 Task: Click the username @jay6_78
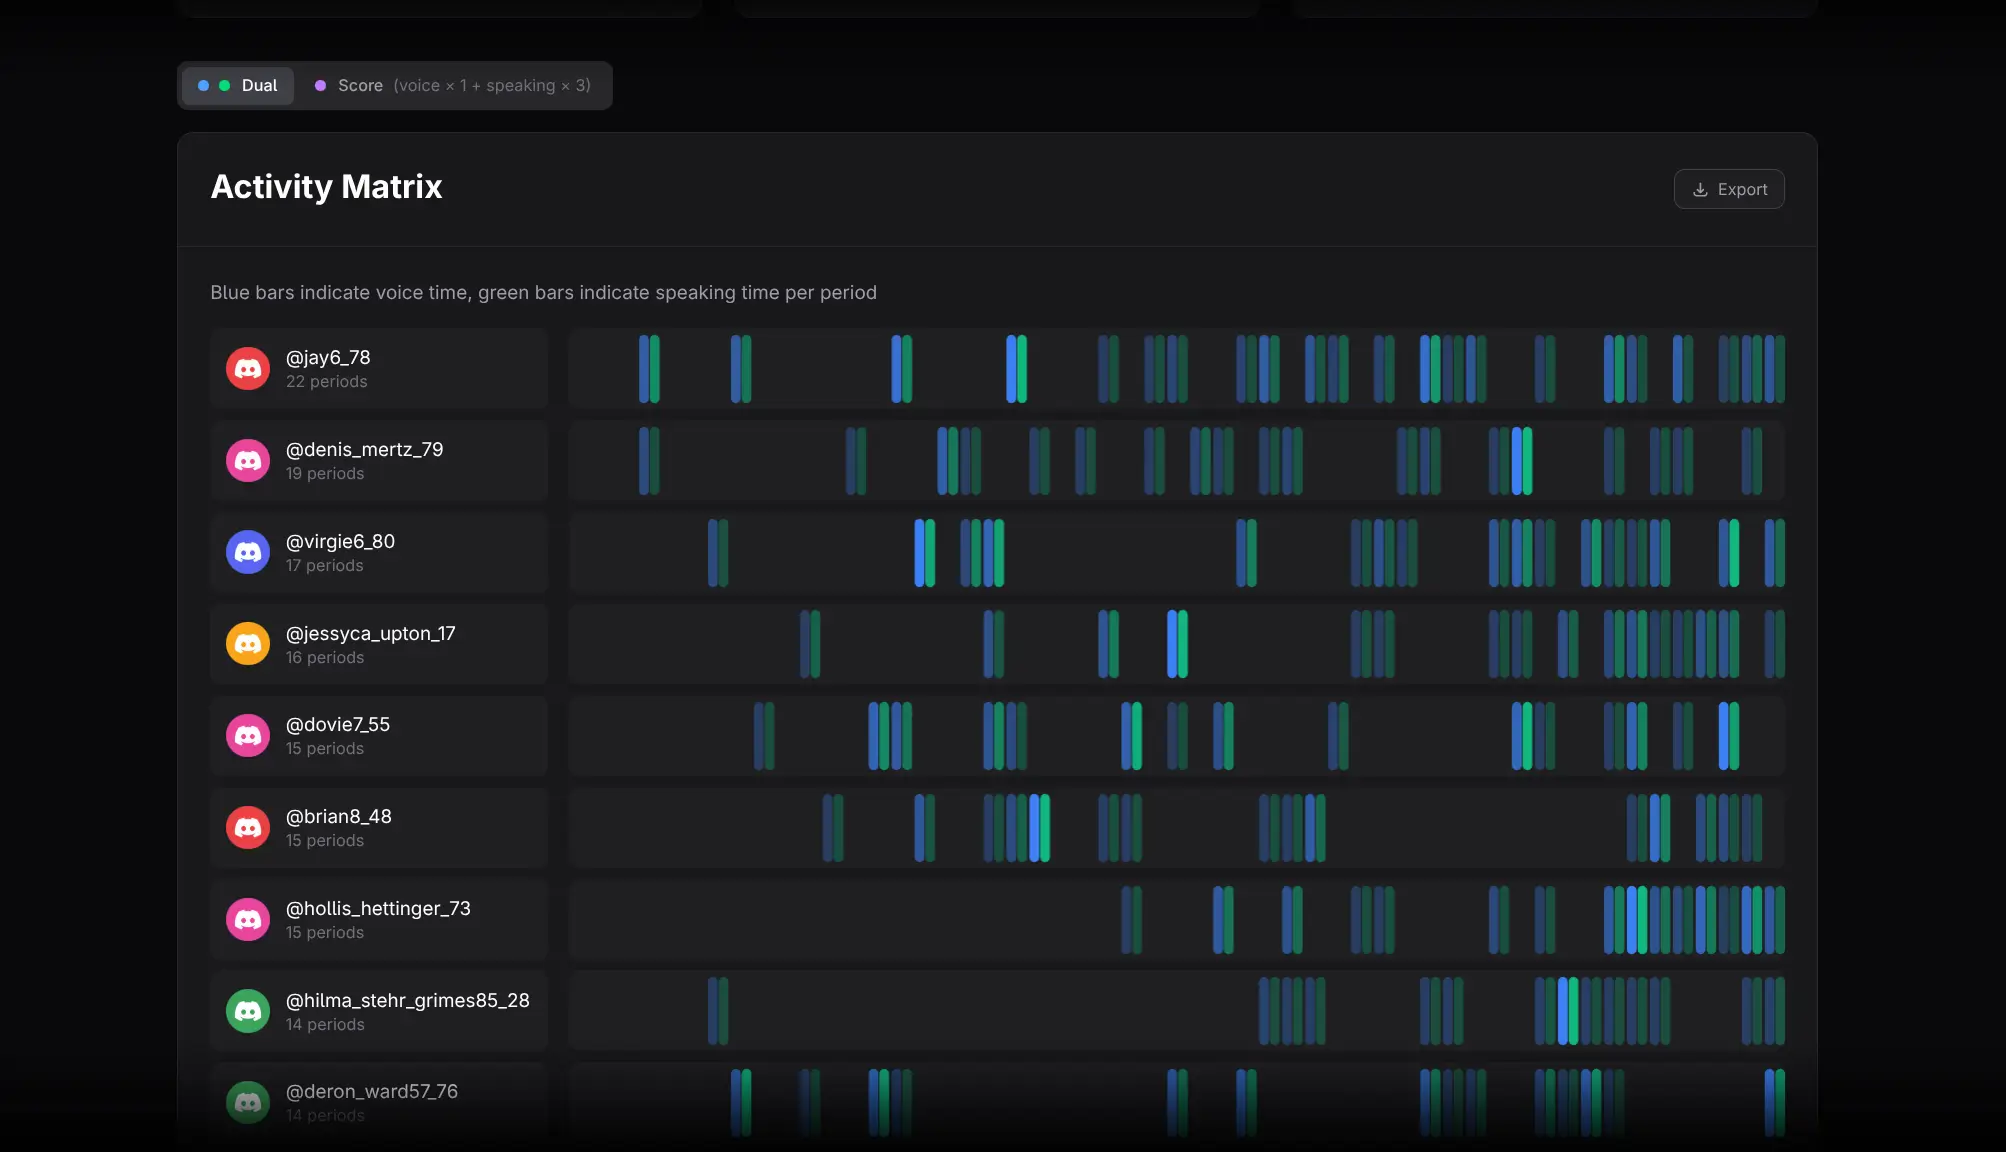coord(328,357)
